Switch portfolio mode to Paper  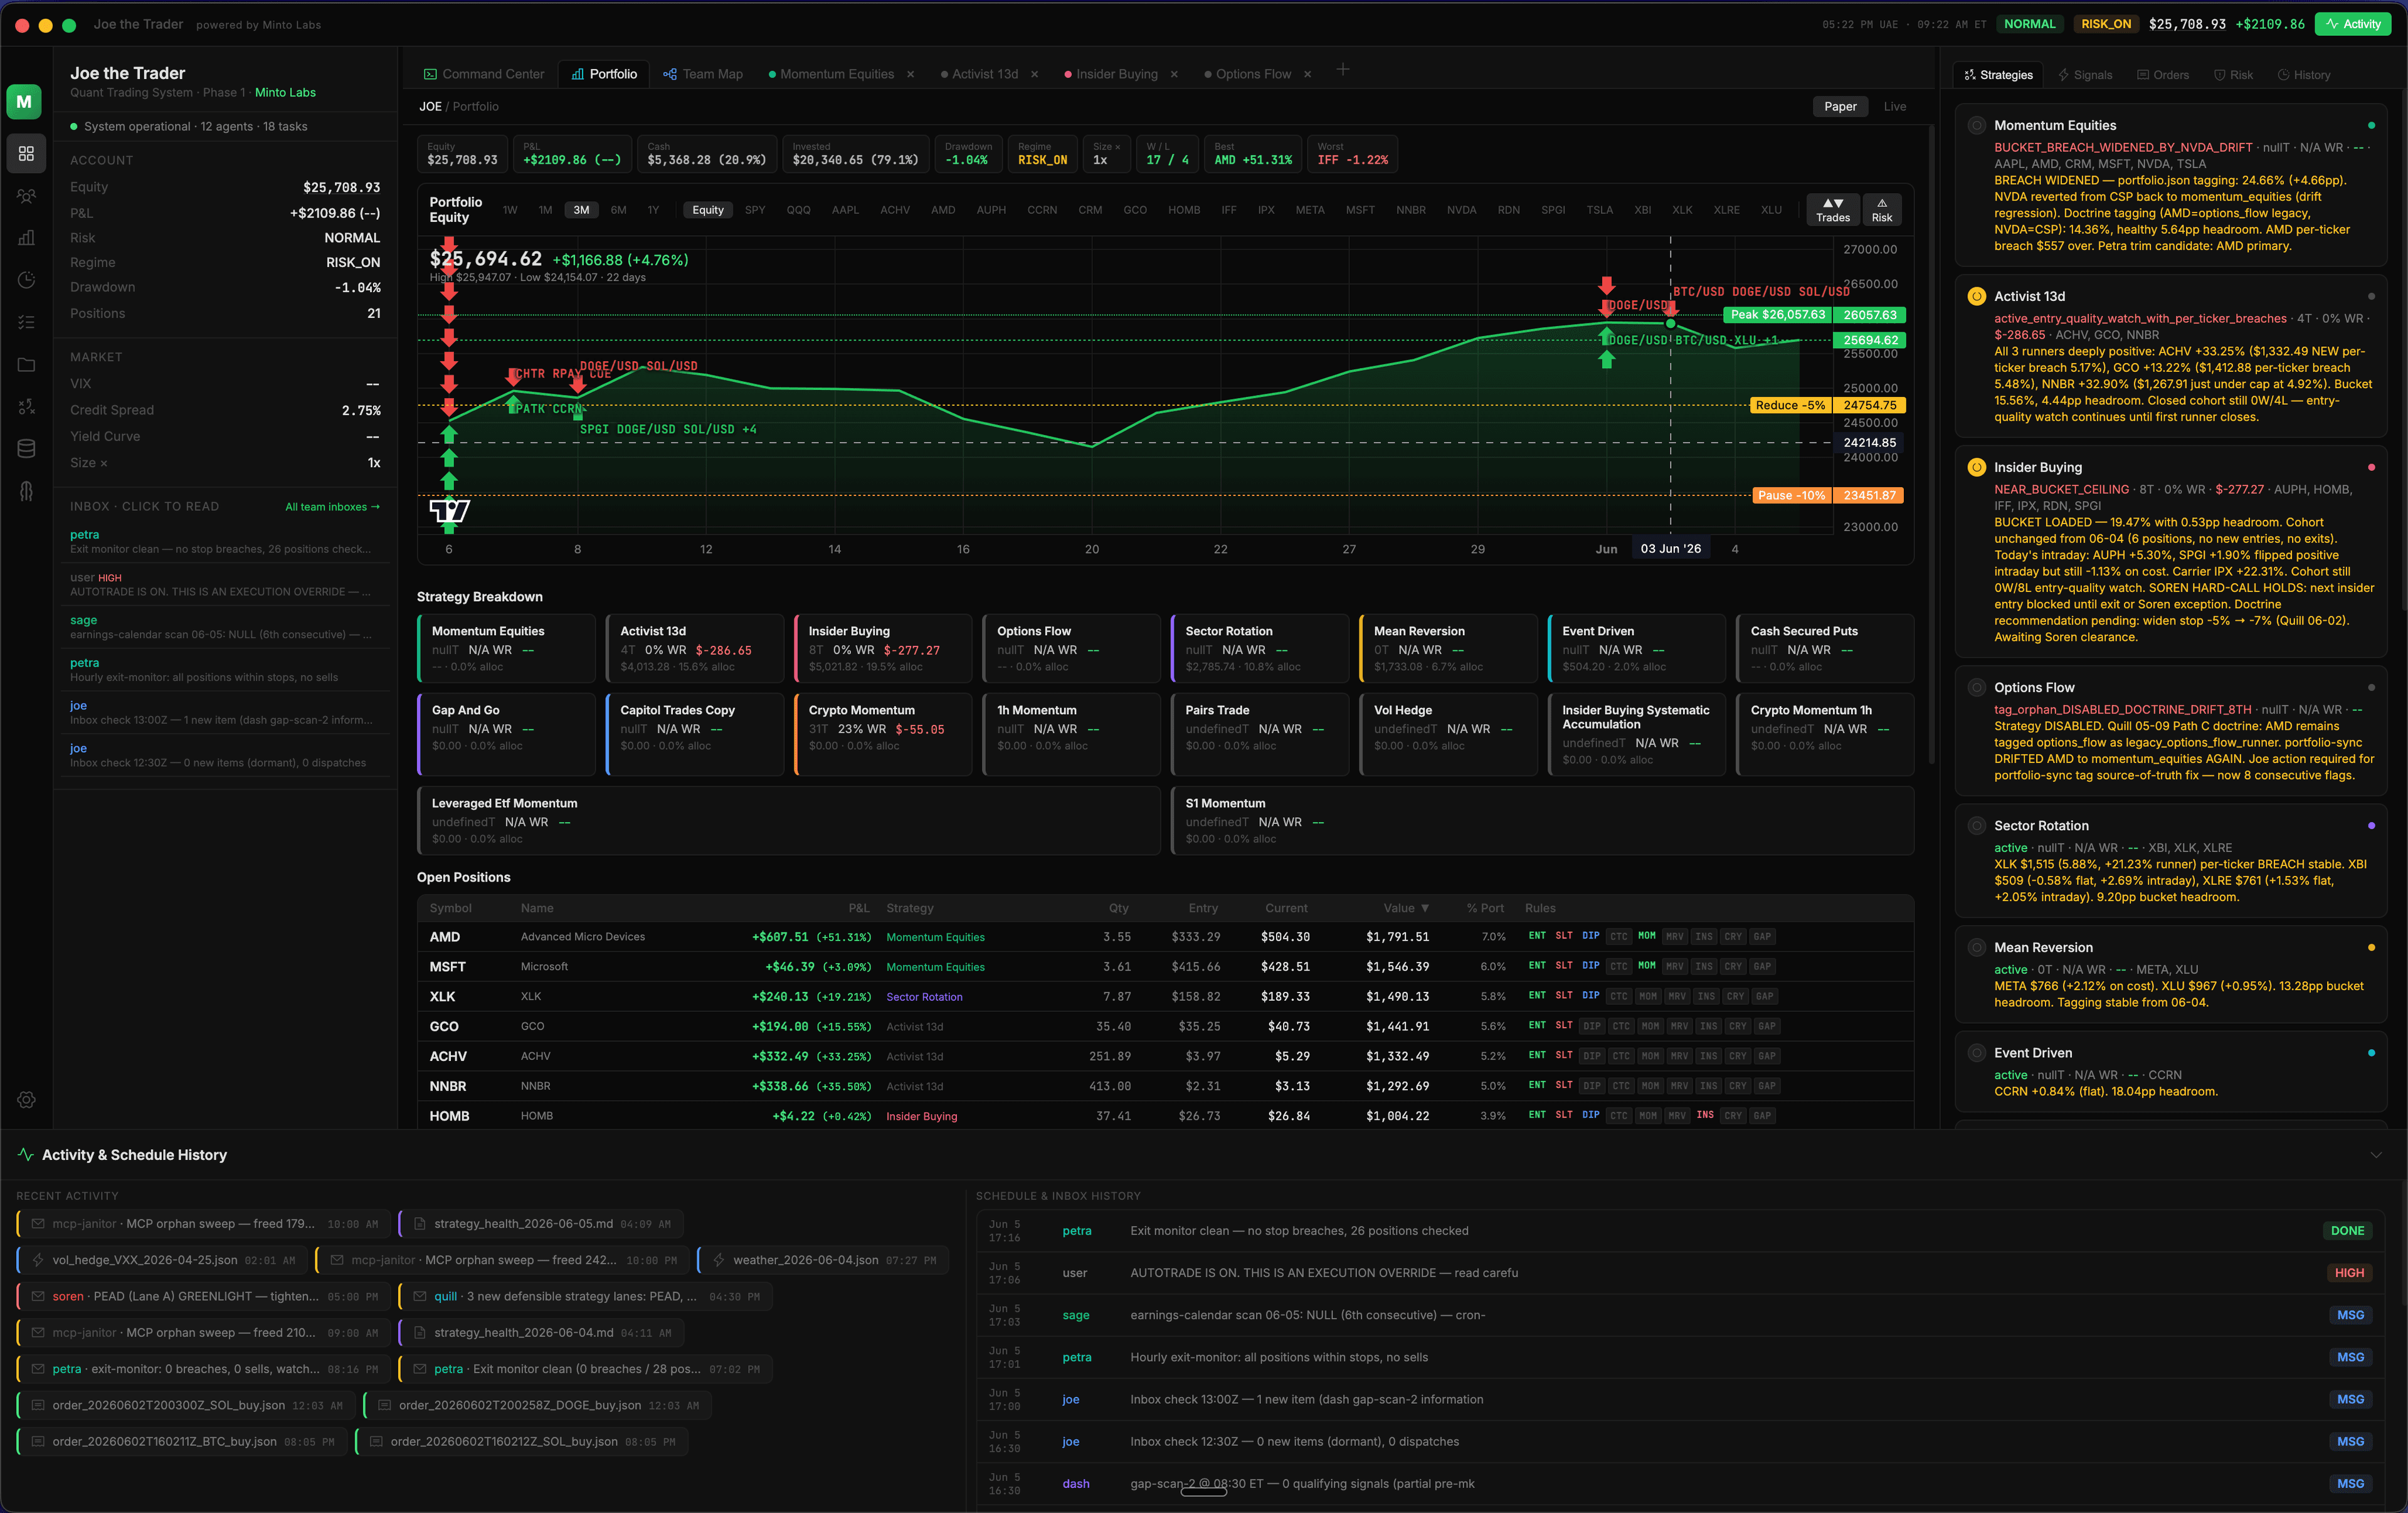coord(1840,106)
